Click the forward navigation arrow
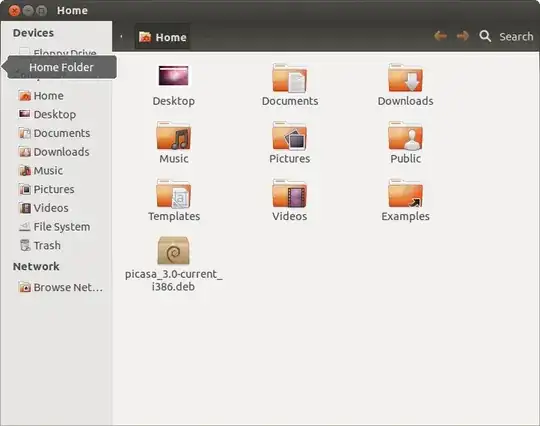 (x=463, y=36)
